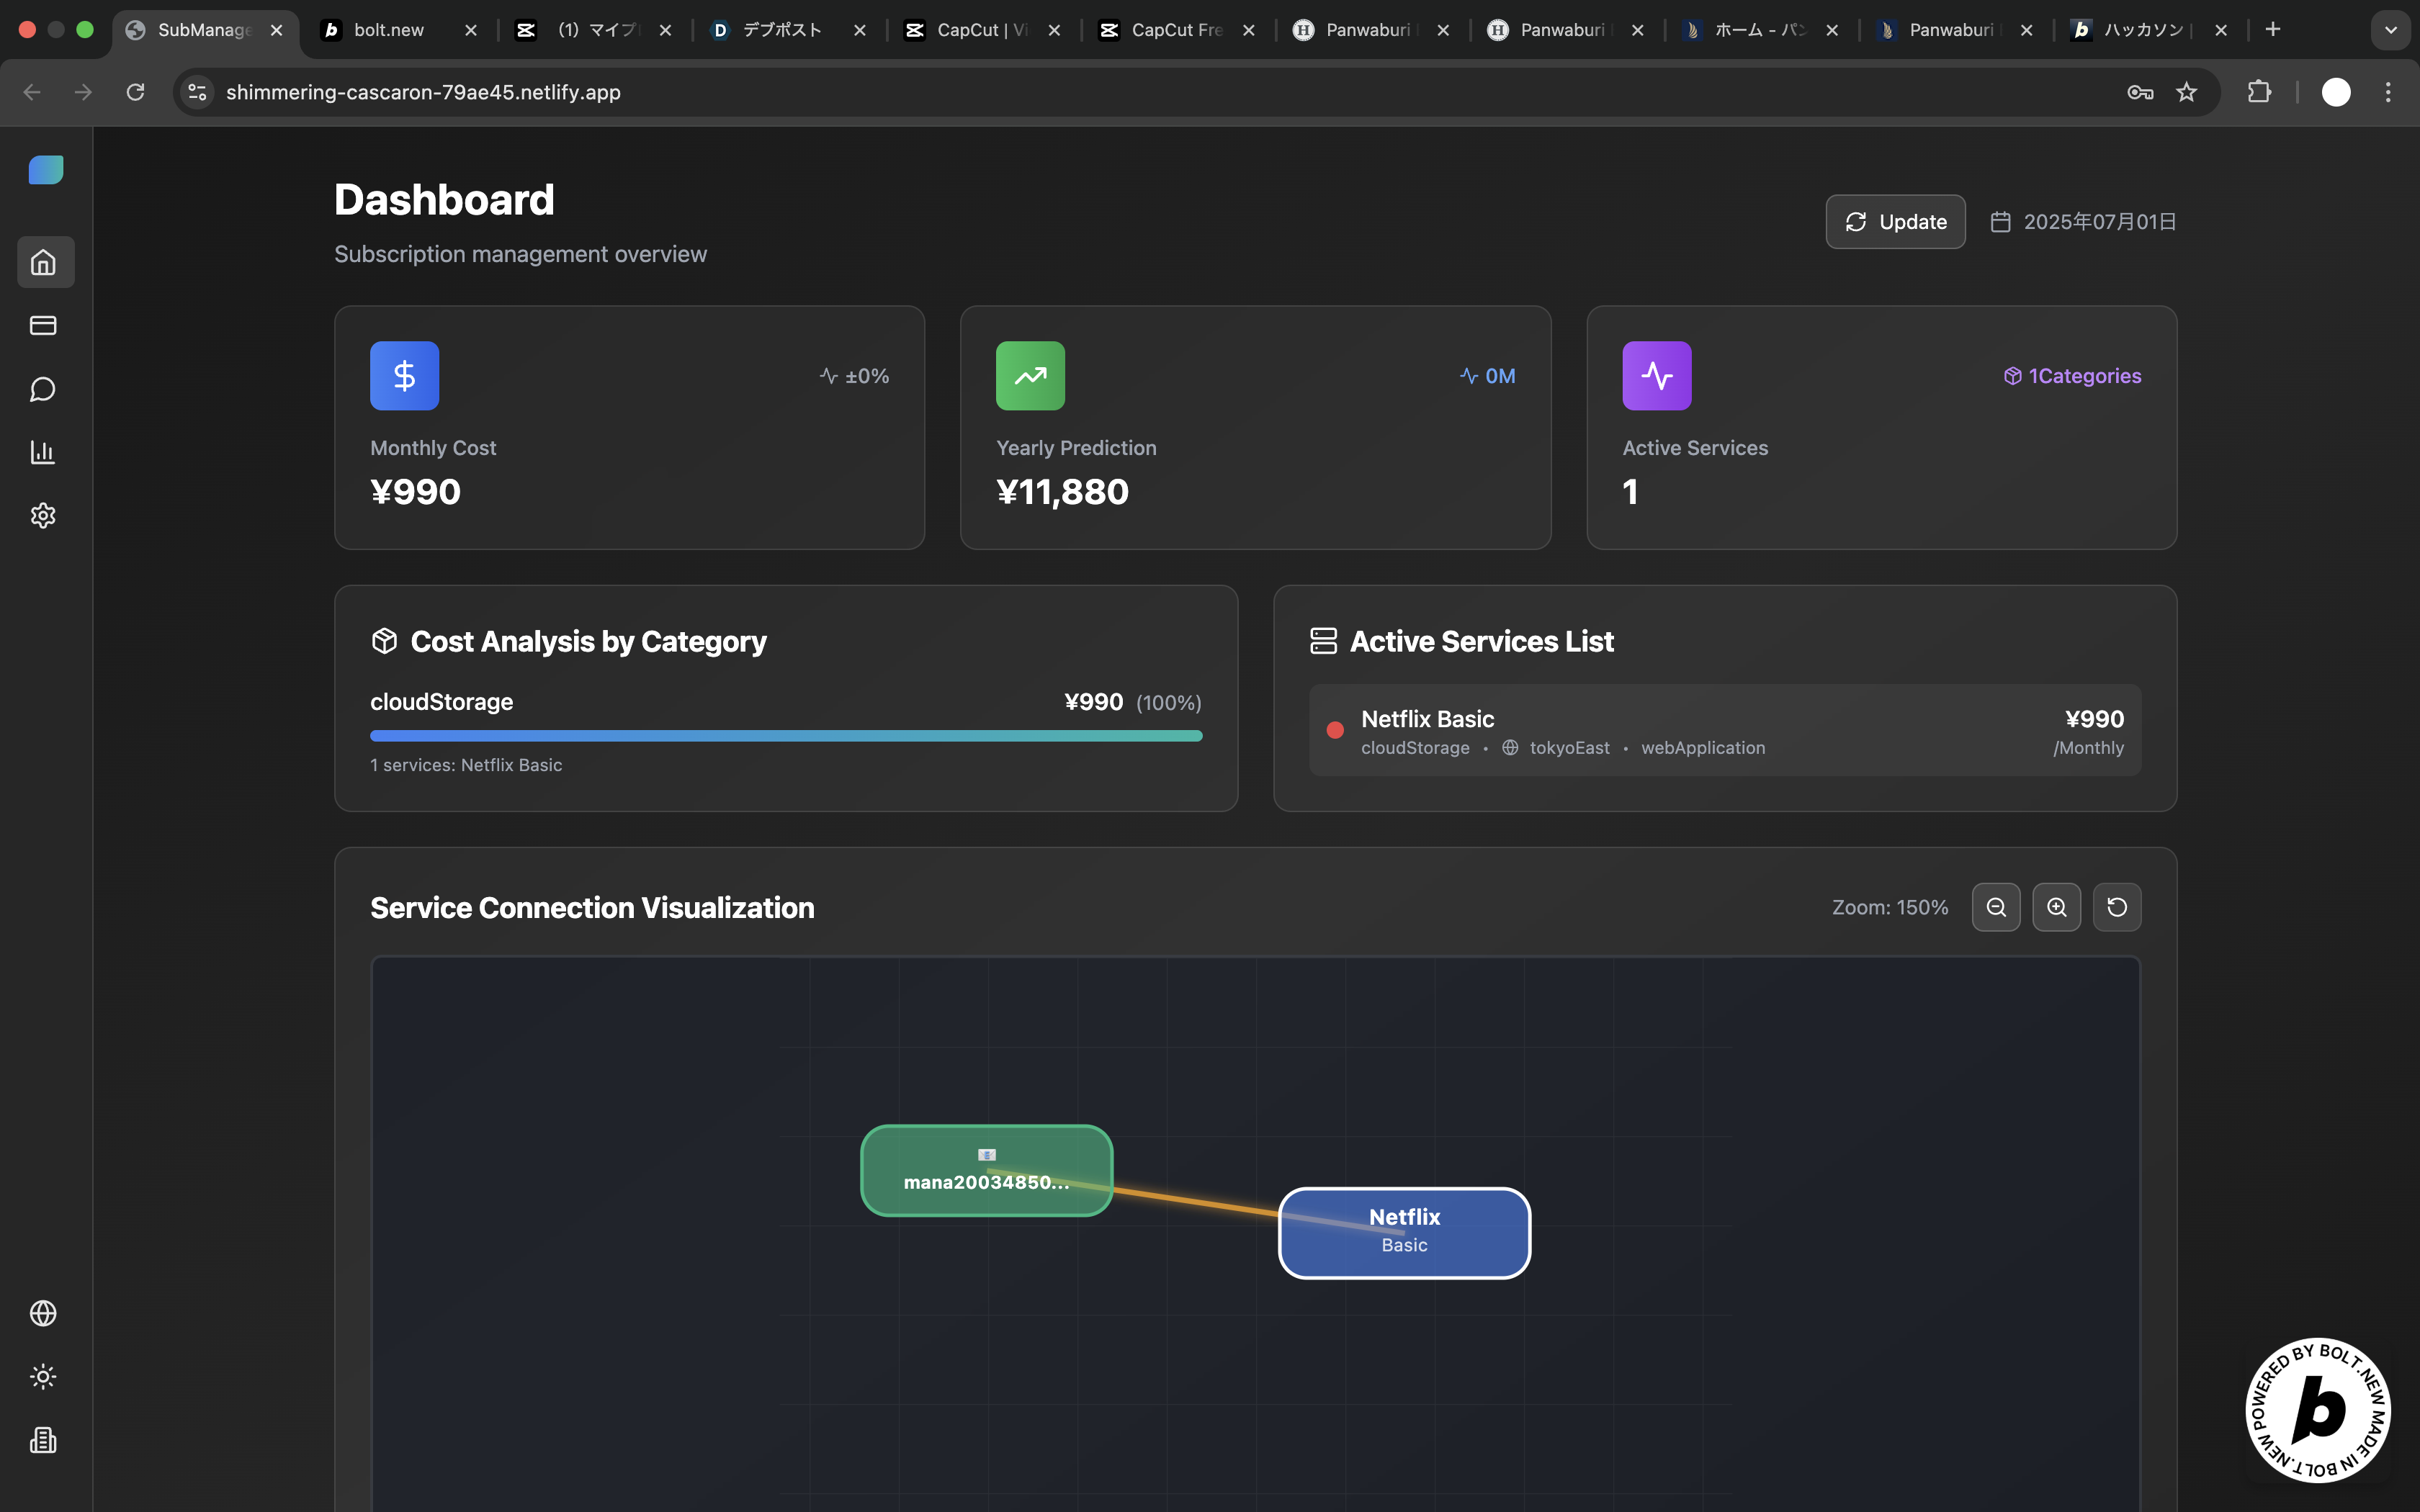Open the bar chart analytics sidebar icon

[x=43, y=452]
